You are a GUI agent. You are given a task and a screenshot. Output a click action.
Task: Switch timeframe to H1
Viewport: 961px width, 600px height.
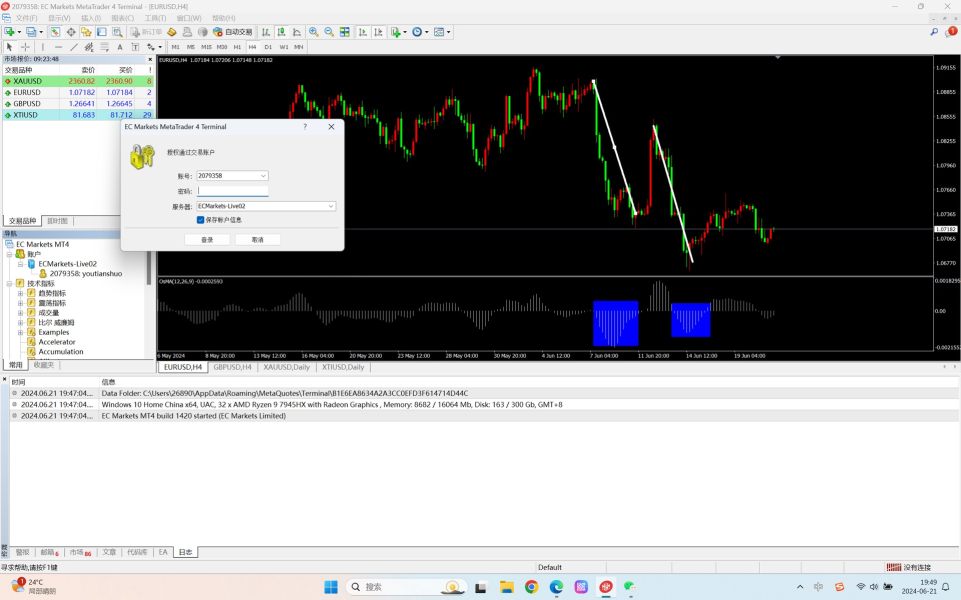click(x=237, y=47)
